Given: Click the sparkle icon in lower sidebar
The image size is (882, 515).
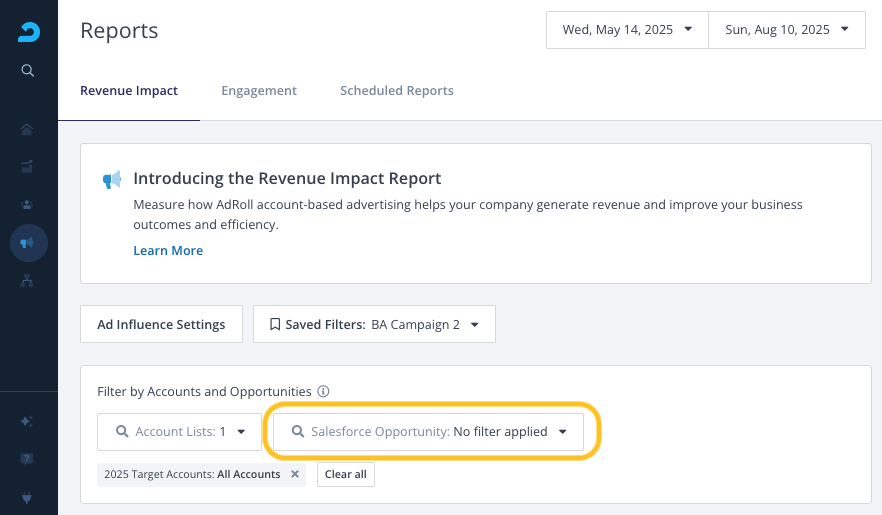Looking at the screenshot, I should pyautogui.click(x=28, y=421).
